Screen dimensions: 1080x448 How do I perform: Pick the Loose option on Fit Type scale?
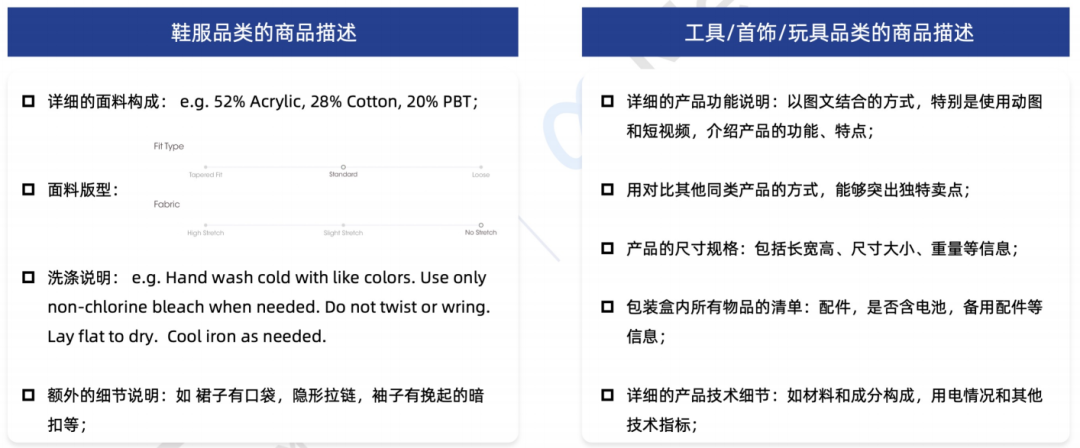coord(481,167)
